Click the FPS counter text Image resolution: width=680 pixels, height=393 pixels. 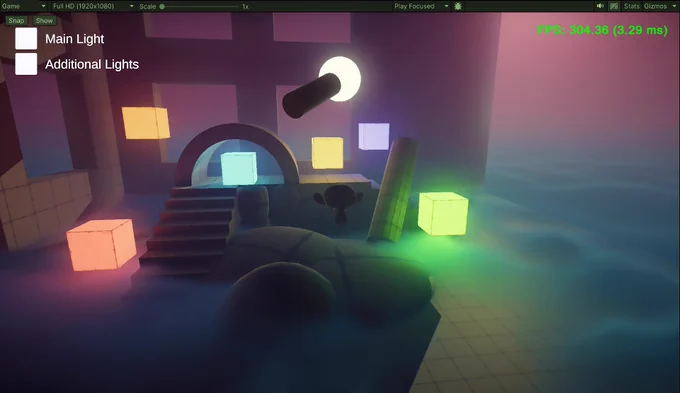pos(602,30)
